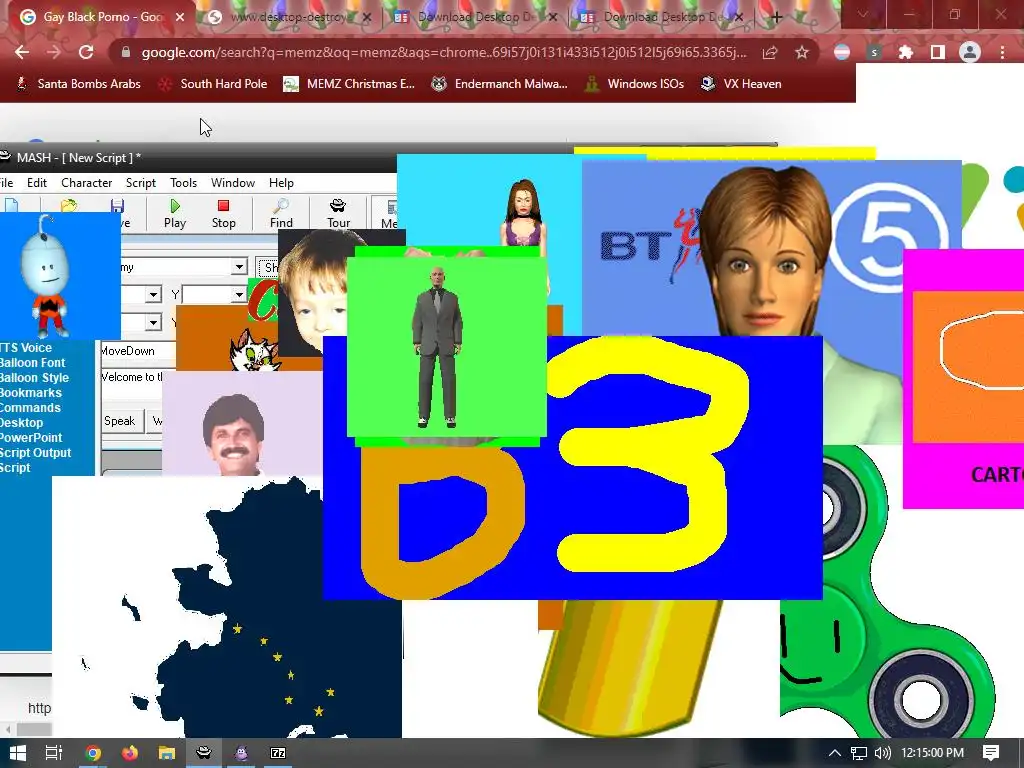Select TTS Voice in MASH sidebar

25,347
